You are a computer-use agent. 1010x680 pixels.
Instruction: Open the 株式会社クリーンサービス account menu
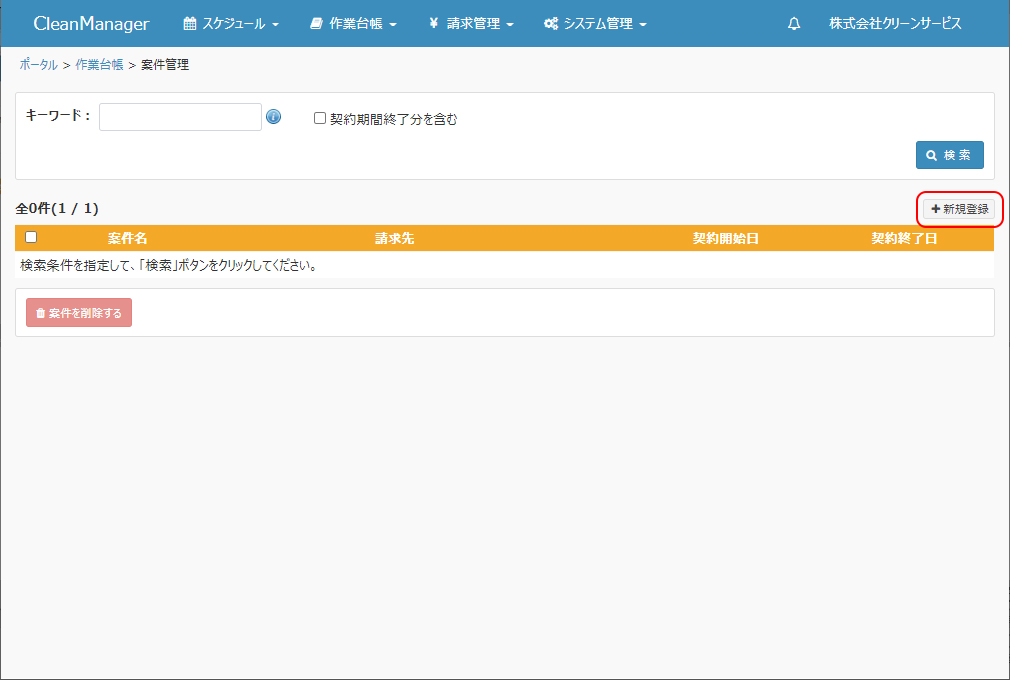[895, 24]
